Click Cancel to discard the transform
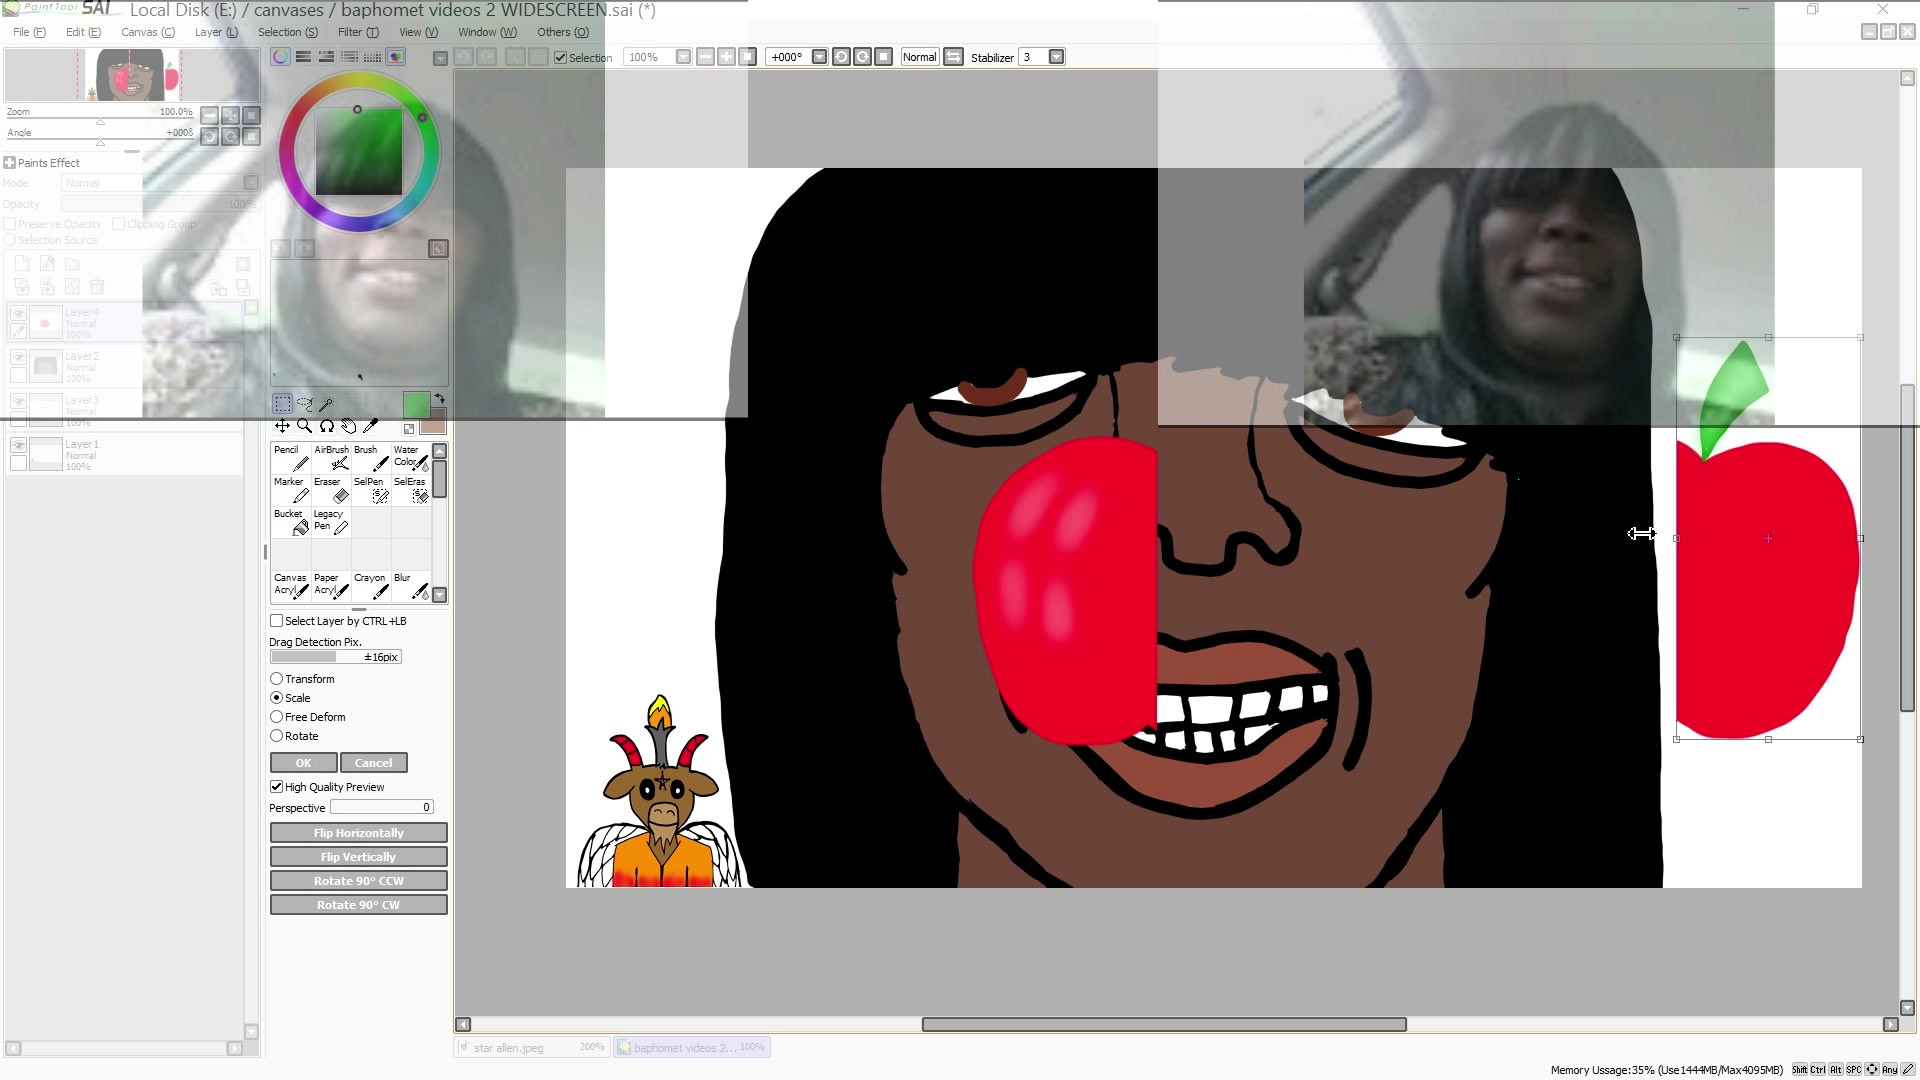This screenshot has width=1920, height=1080. pyautogui.click(x=373, y=763)
